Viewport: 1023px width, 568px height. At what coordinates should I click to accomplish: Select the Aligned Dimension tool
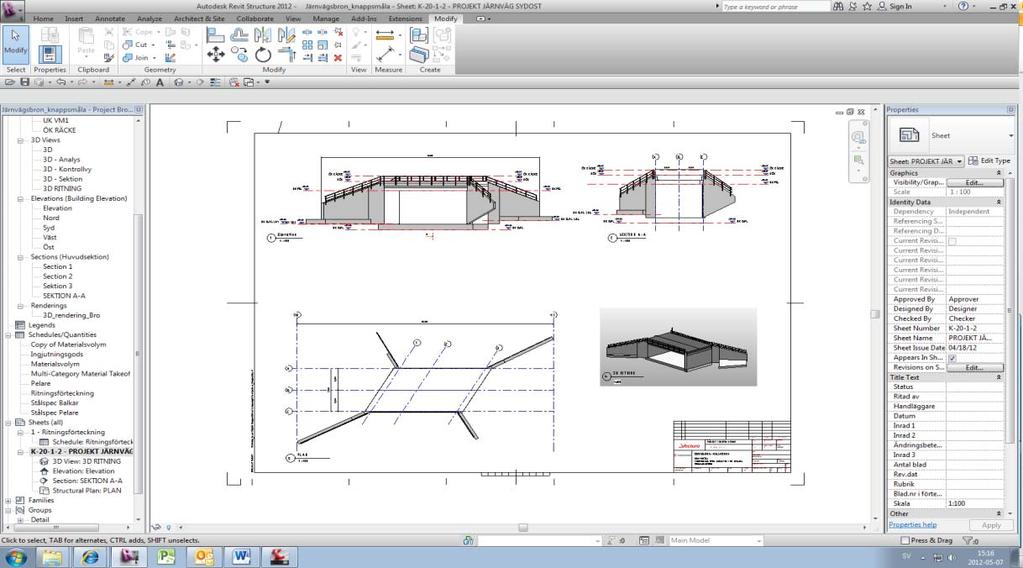pyautogui.click(x=385, y=35)
